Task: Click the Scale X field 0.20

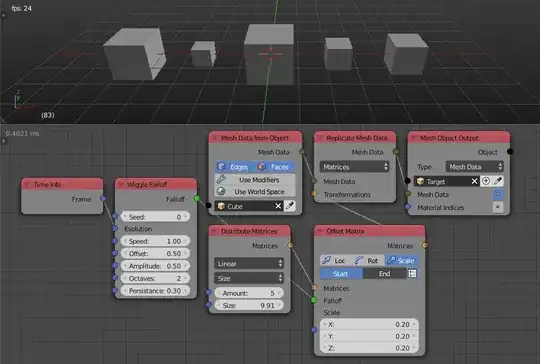Action: [x=370, y=324]
